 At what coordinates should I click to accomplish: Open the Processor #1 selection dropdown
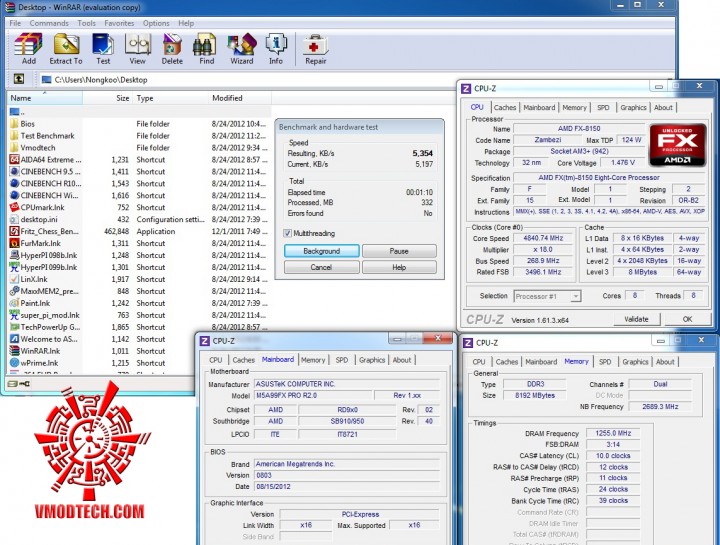point(547,296)
